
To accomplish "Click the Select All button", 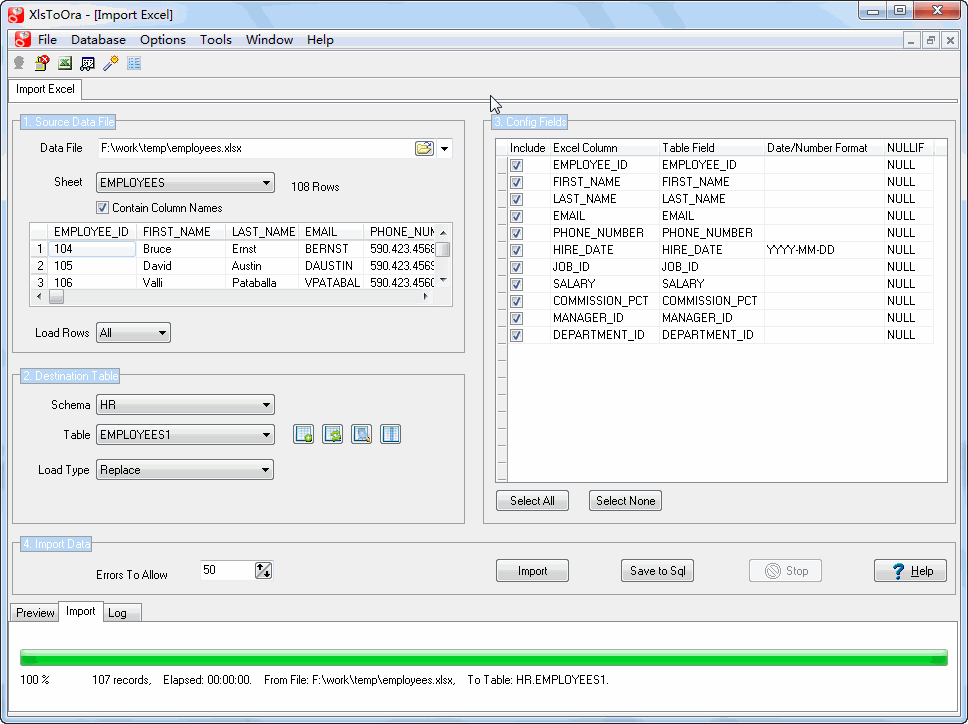I will [x=532, y=501].
